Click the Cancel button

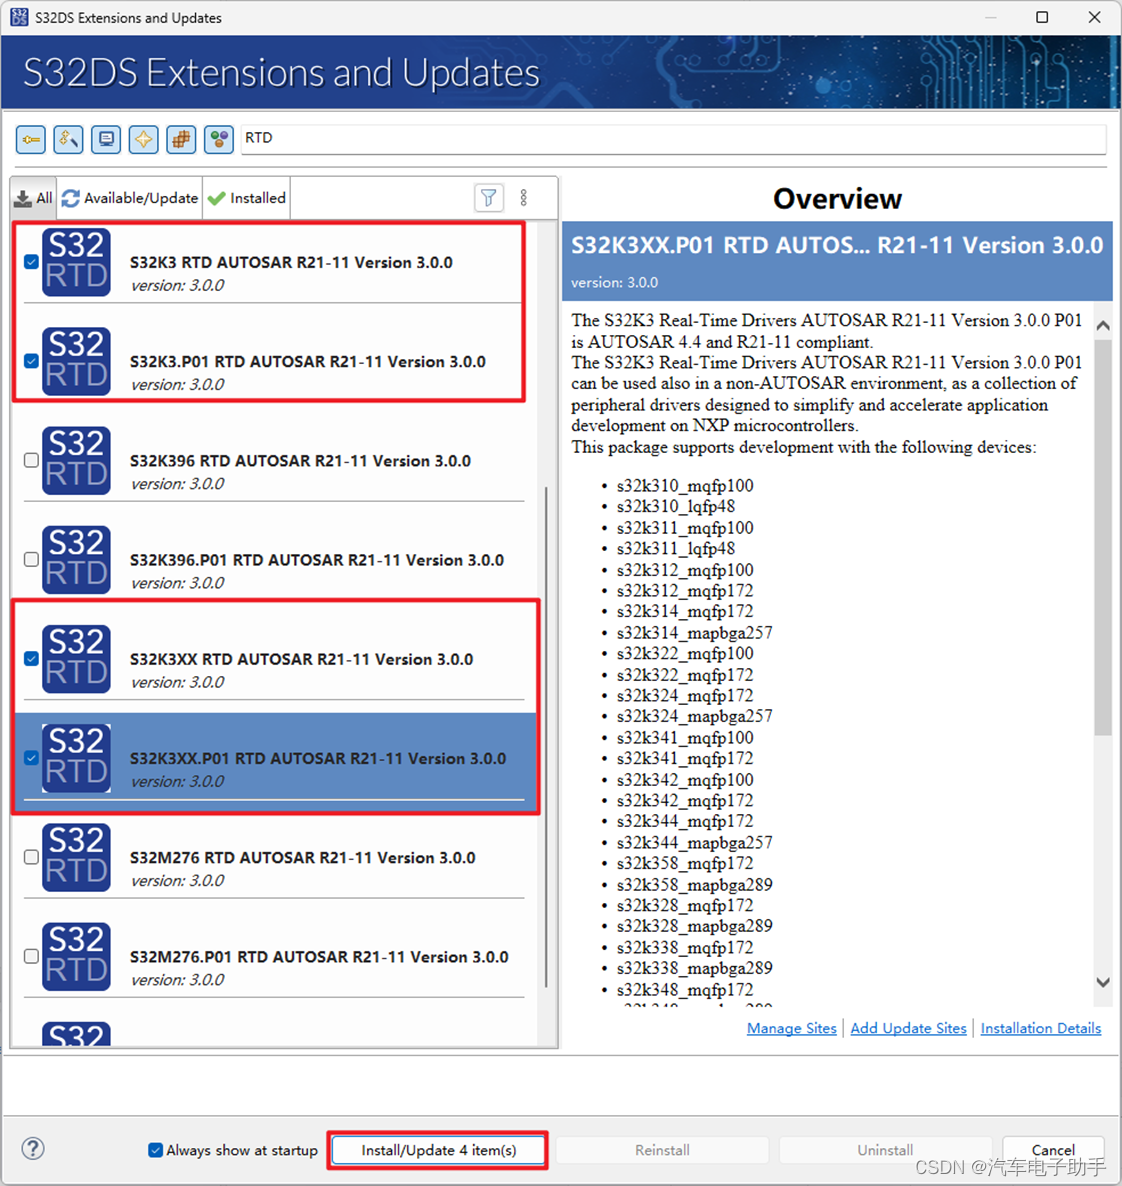click(x=1053, y=1150)
